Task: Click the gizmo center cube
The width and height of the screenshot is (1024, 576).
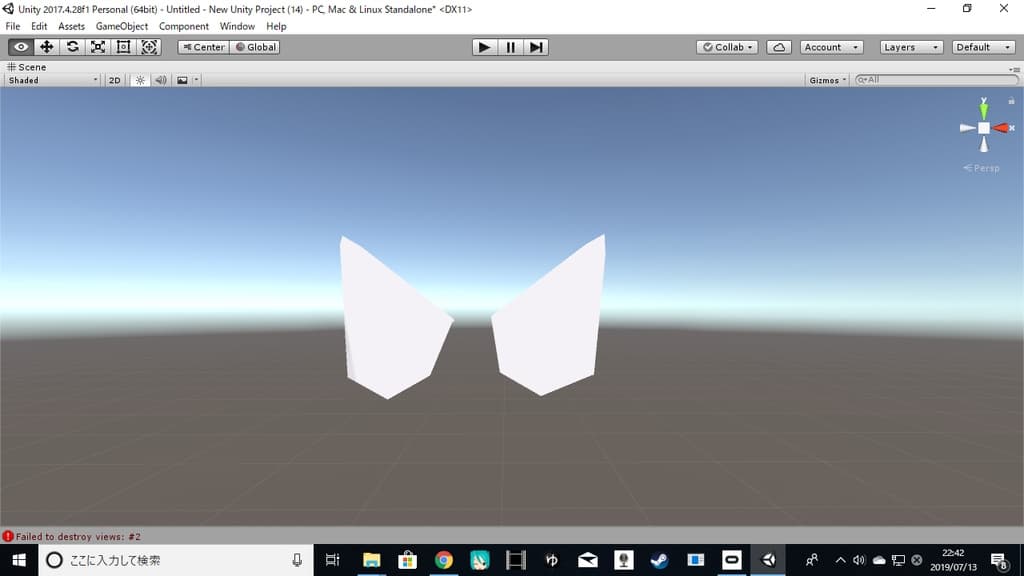Action: [984, 128]
